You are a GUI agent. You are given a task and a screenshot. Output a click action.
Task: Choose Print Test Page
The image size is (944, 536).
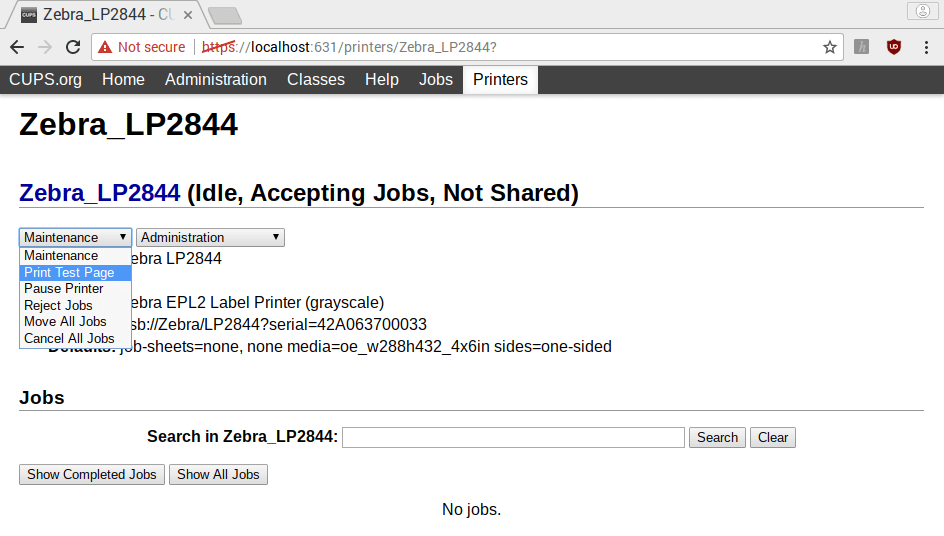pos(75,272)
